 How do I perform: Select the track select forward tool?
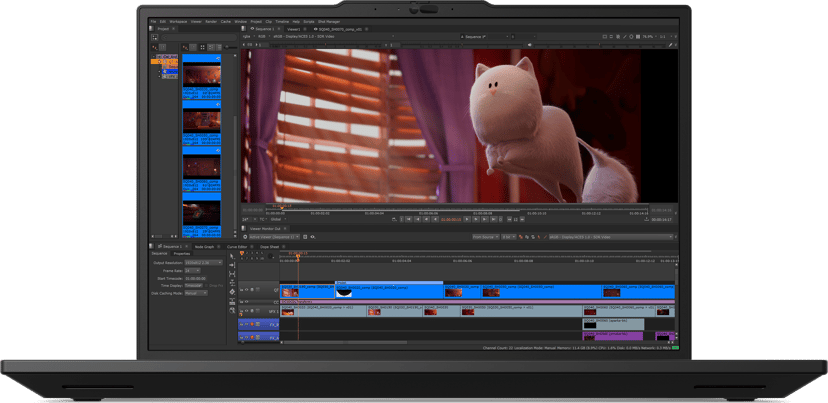click(x=232, y=265)
